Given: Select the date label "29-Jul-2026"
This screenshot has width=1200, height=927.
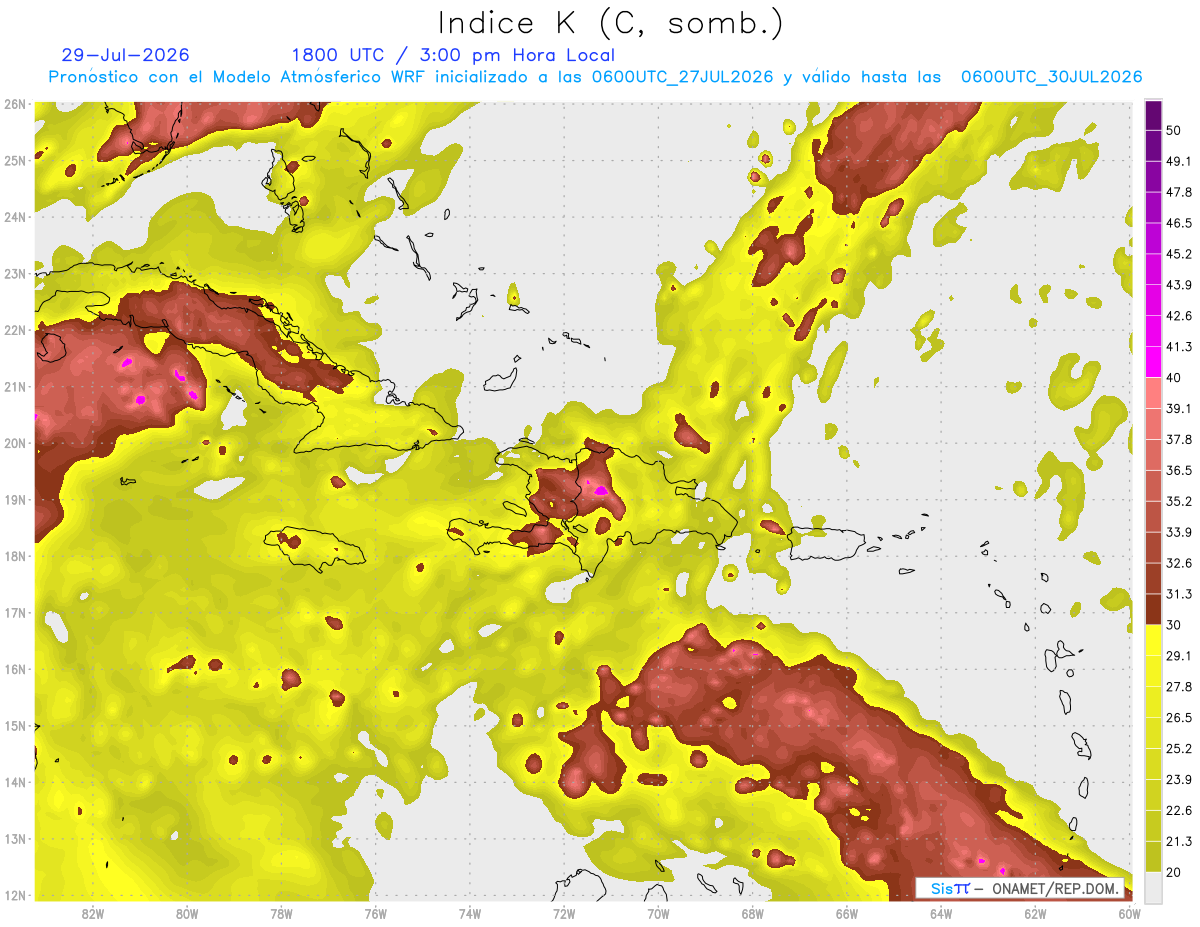Looking at the screenshot, I should [x=125, y=55].
